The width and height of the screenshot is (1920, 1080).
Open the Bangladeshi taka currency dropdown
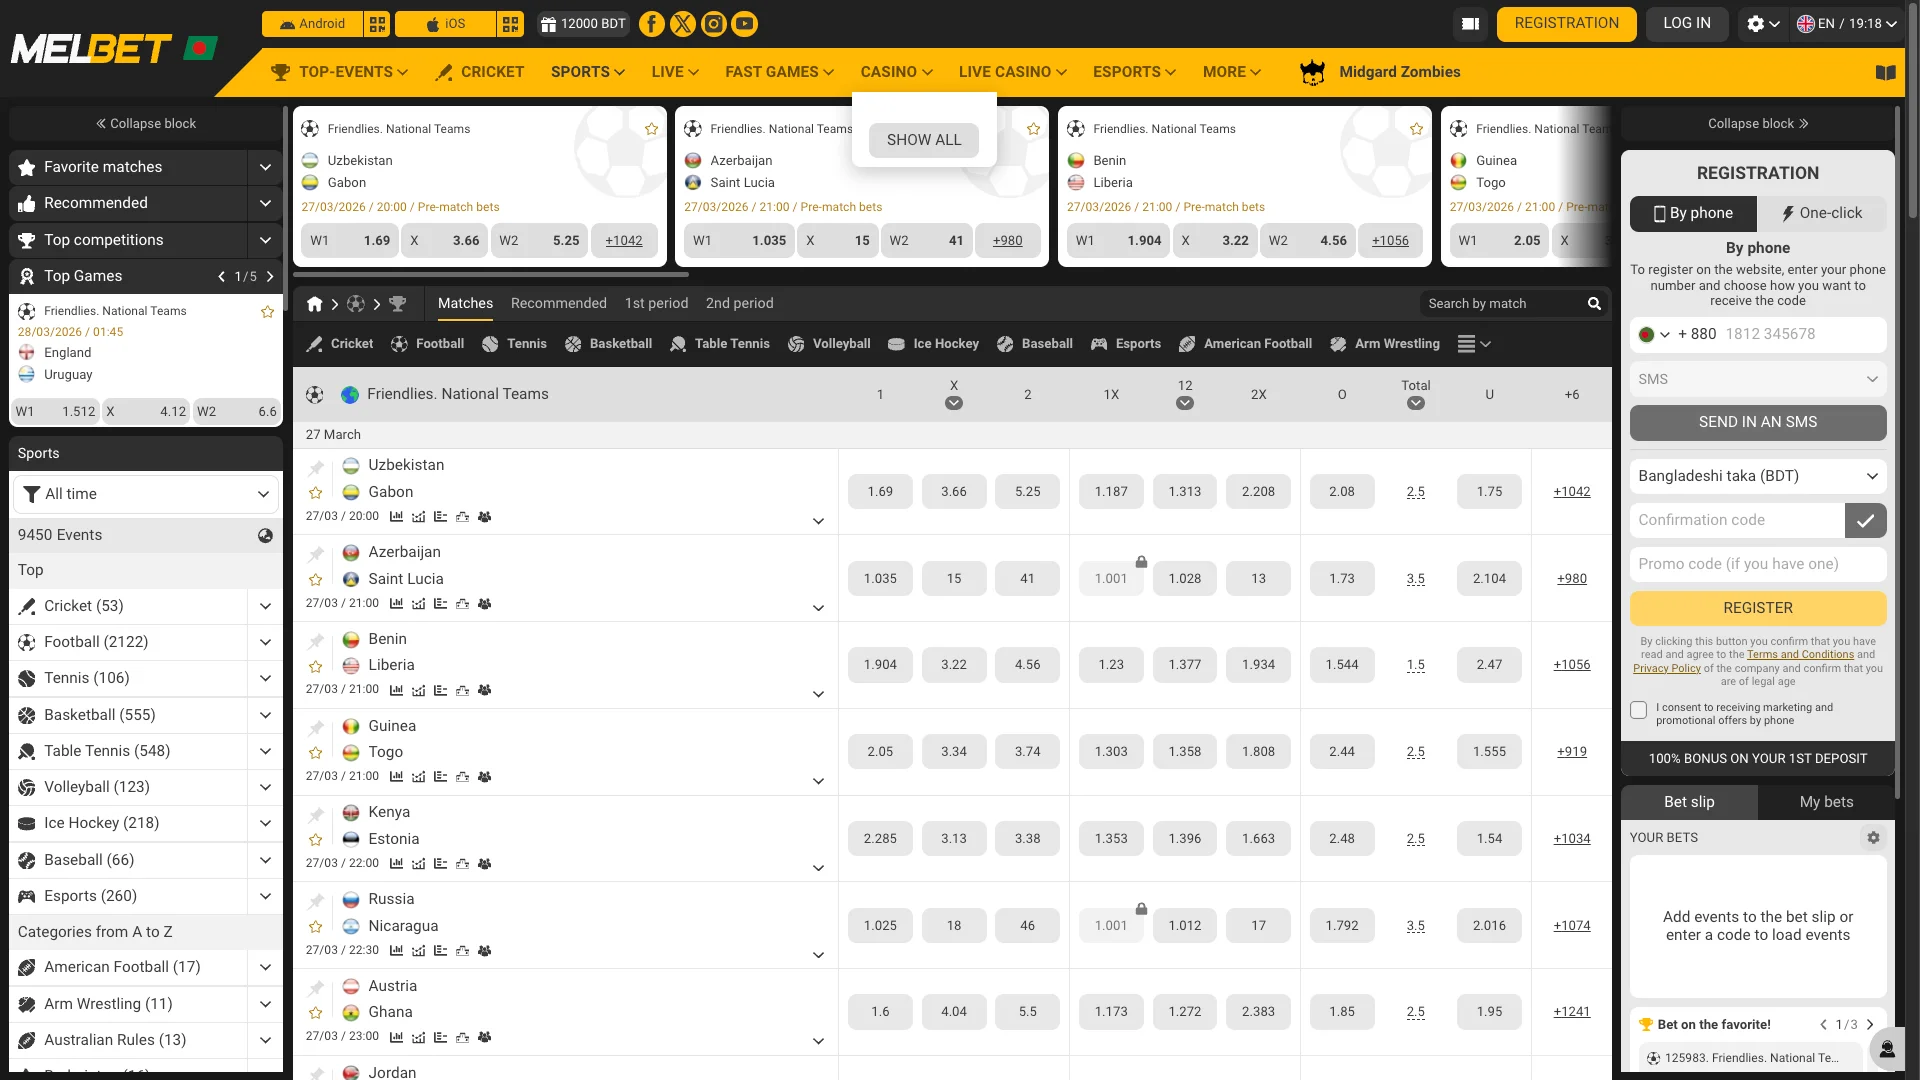point(1757,476)
